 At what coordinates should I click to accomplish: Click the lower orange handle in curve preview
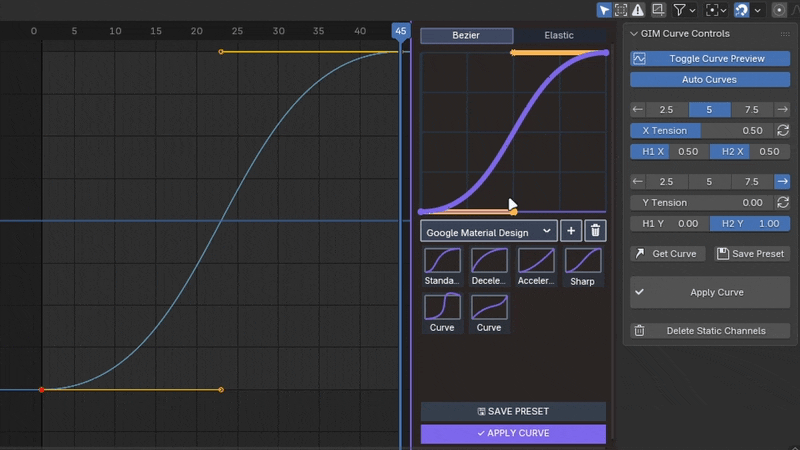514,212
